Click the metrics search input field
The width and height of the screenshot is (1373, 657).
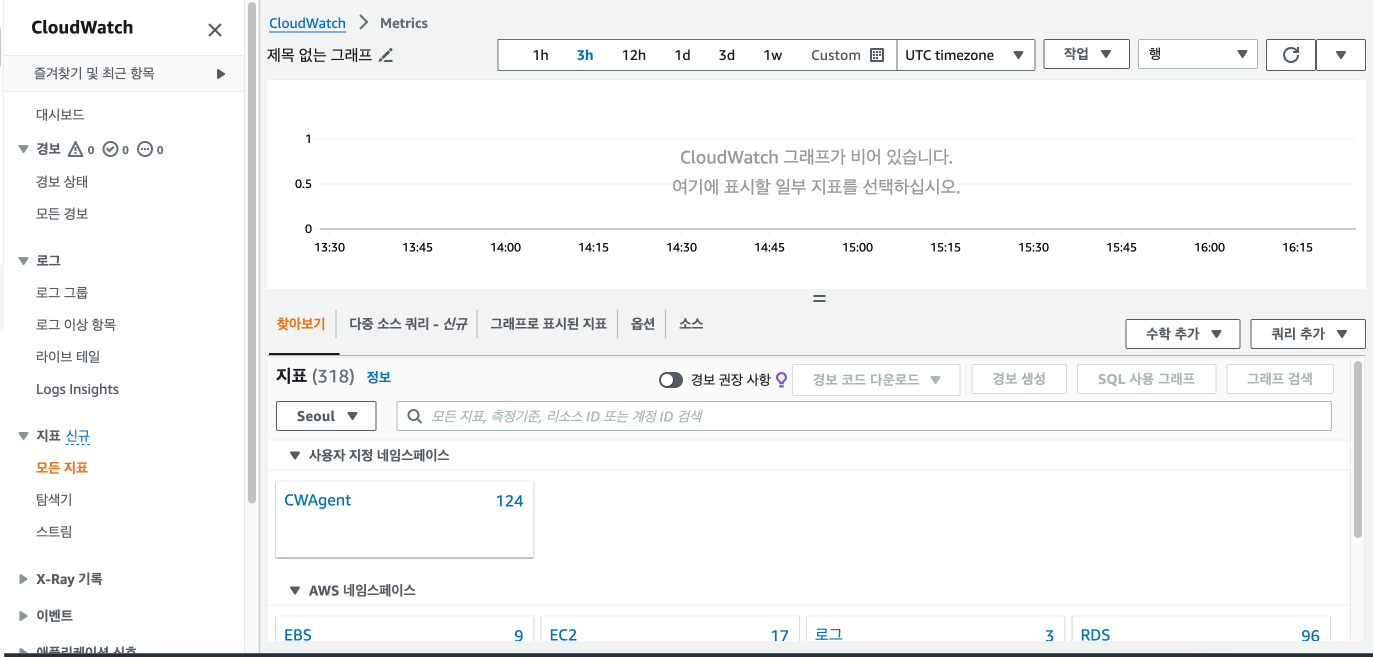point(864,416)
